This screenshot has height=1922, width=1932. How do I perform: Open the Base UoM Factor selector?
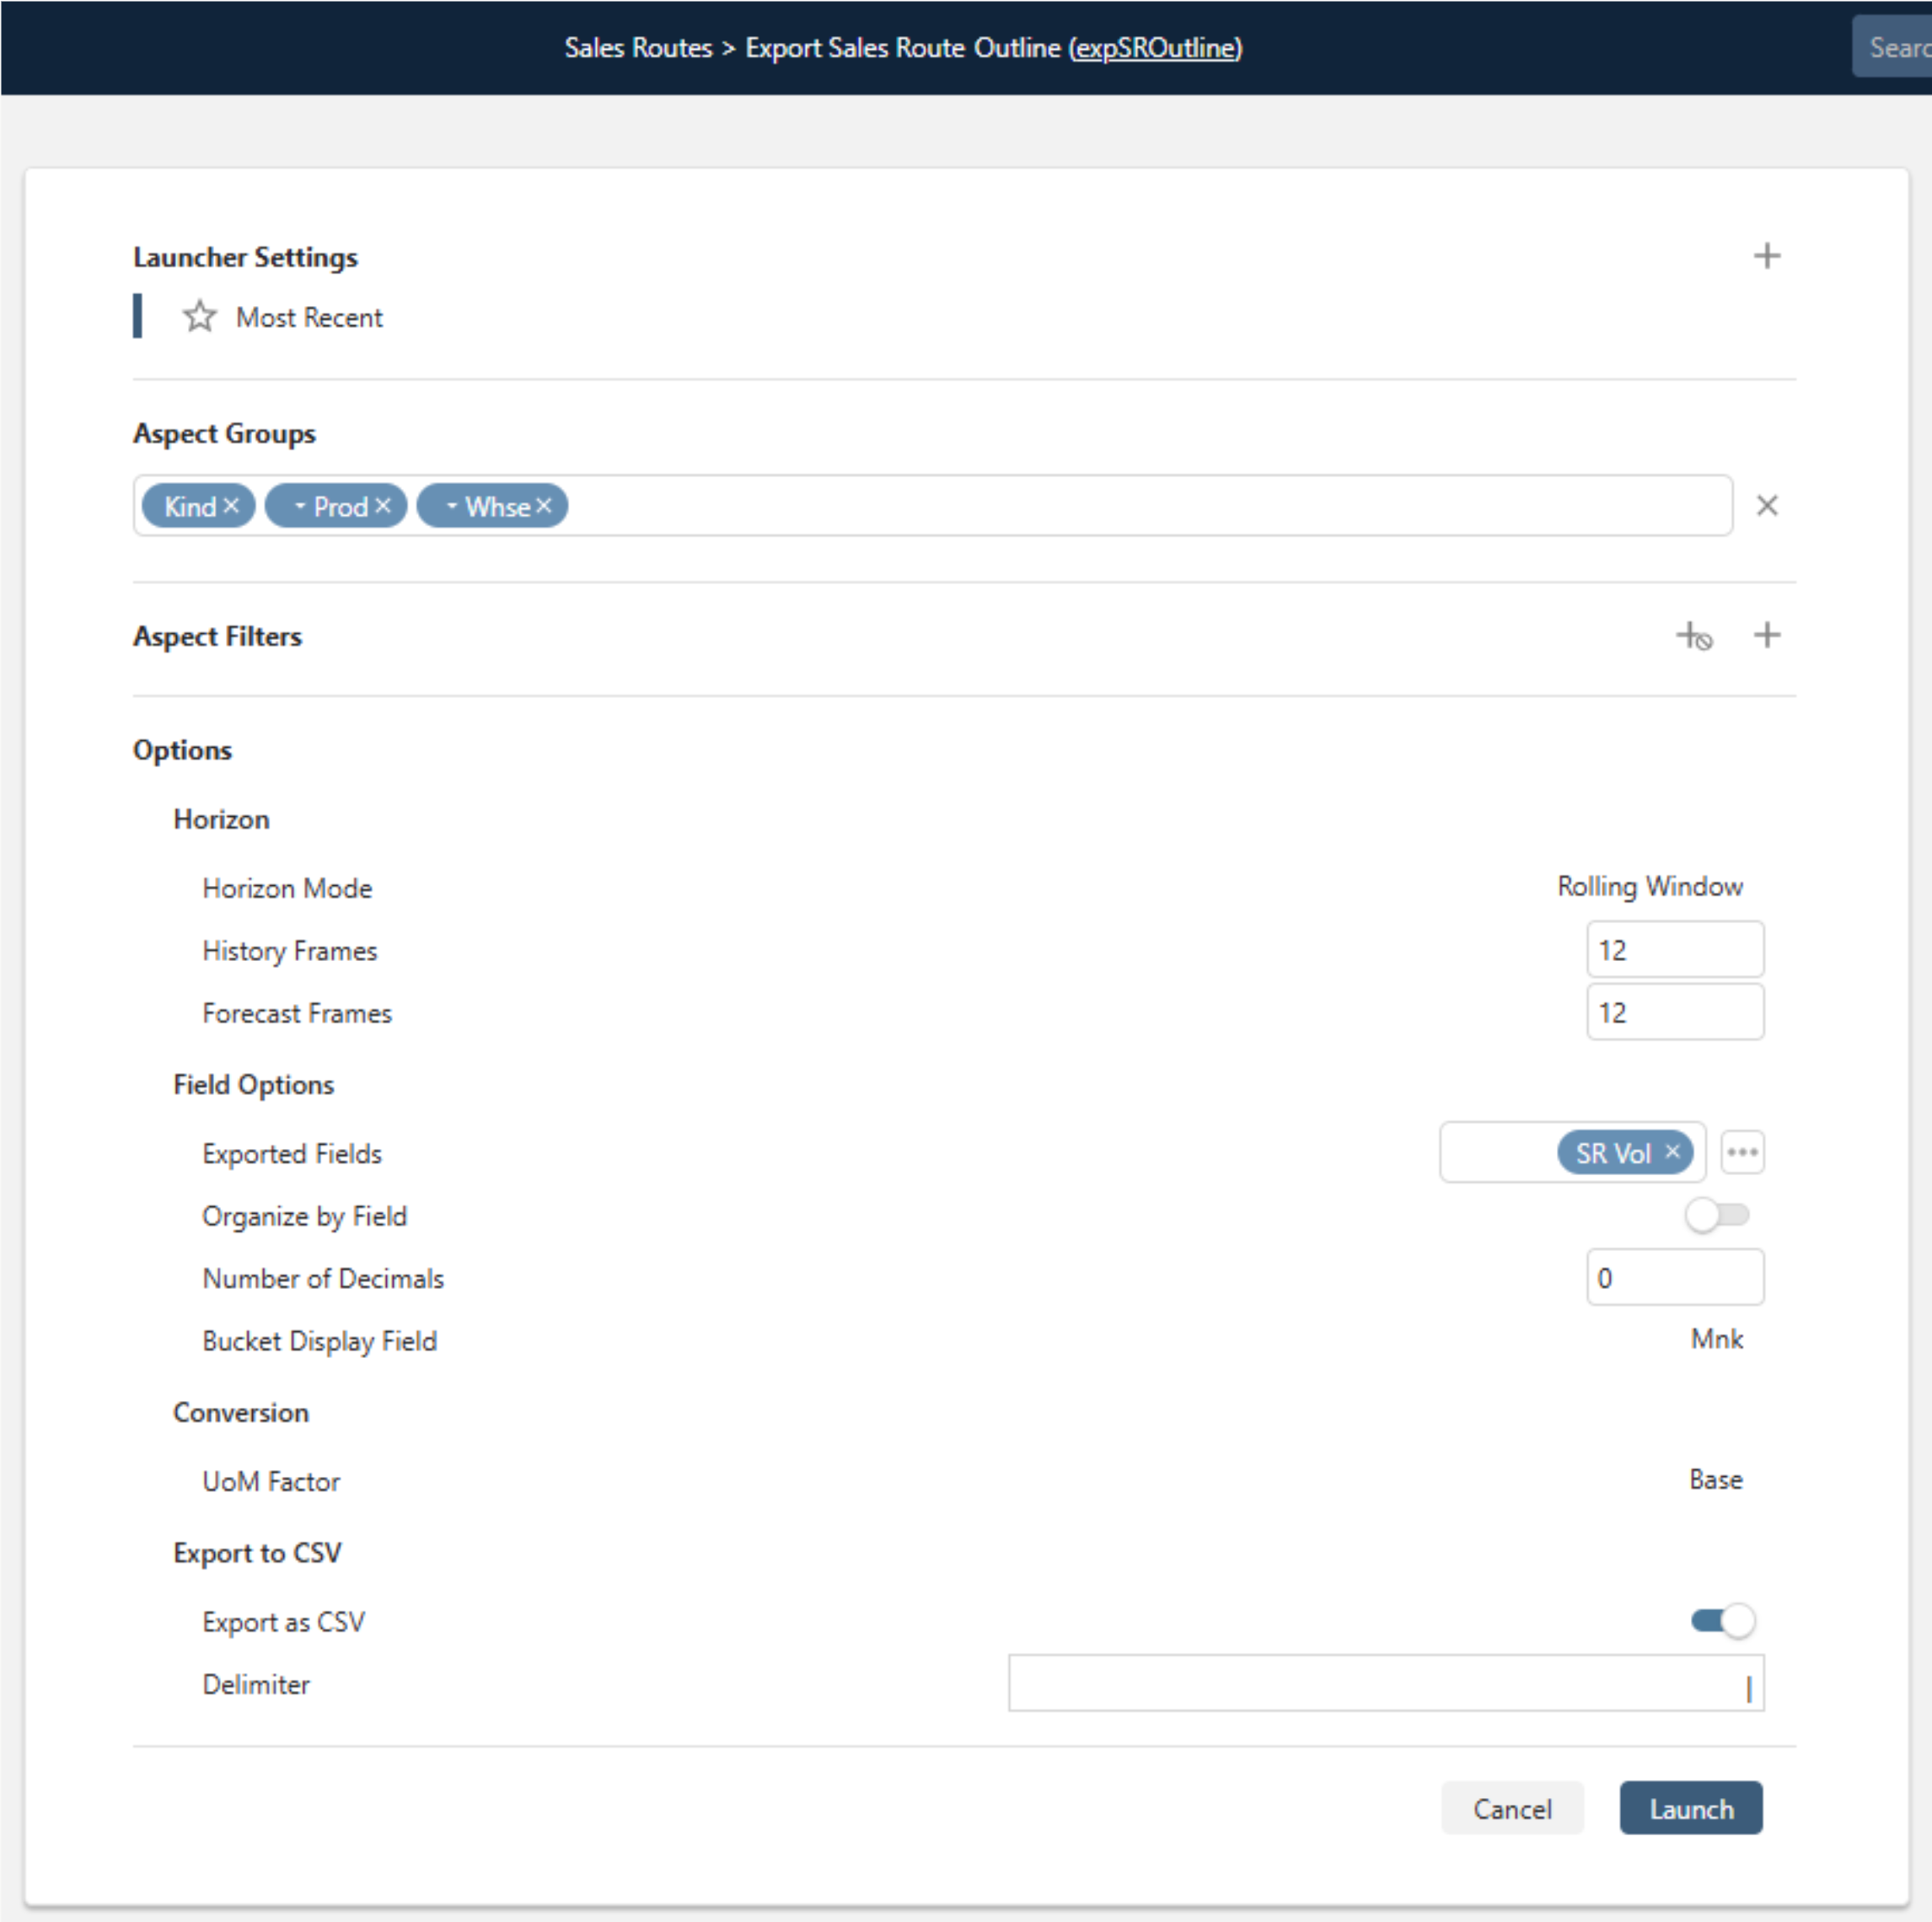(1715, 1480)
